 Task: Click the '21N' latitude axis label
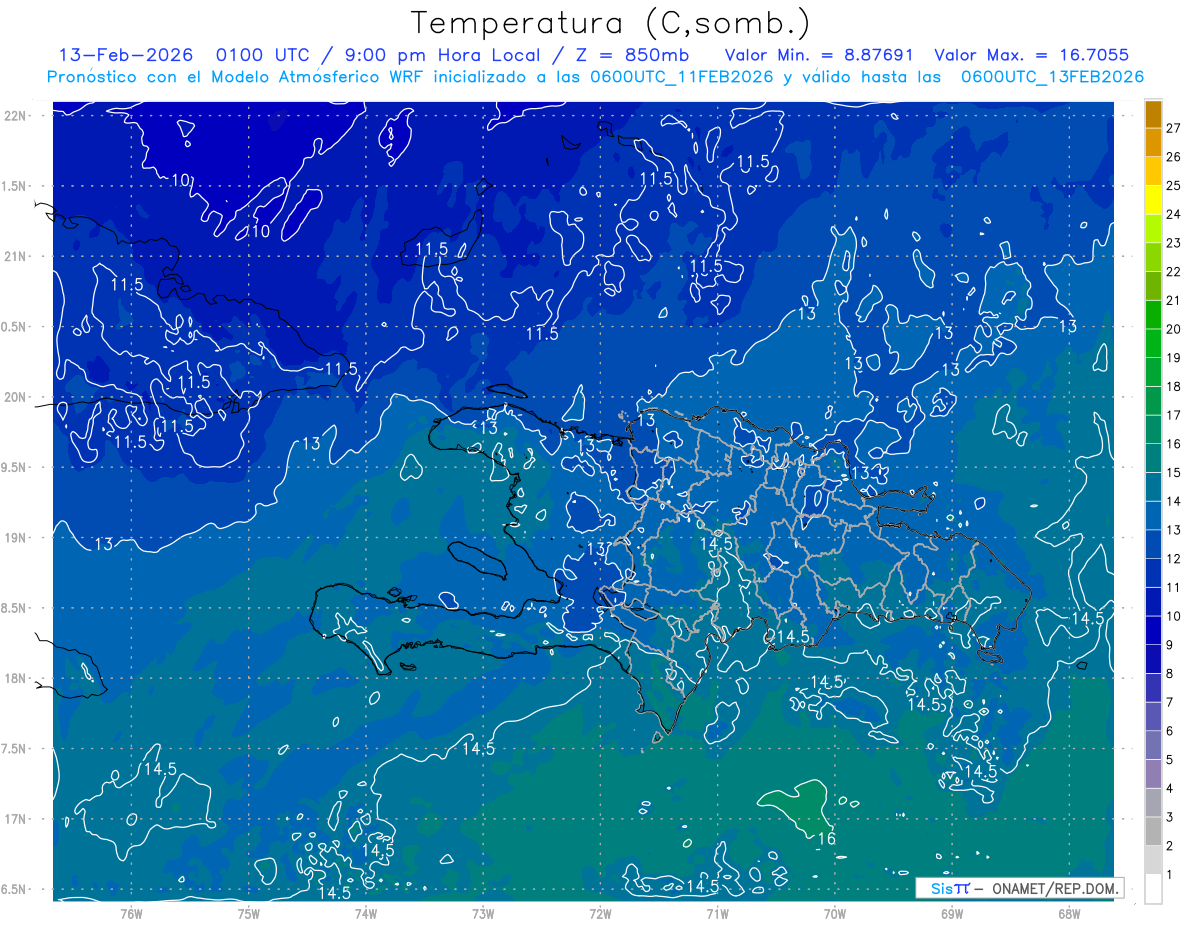point(15,256)
